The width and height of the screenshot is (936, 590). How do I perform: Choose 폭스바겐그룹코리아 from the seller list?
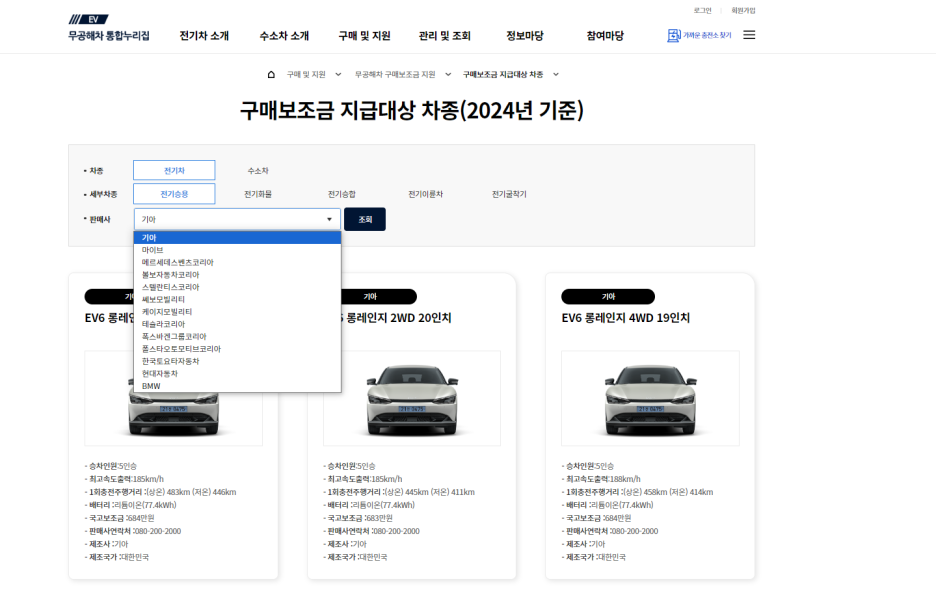pyautogui.click(x=238, y=337)
